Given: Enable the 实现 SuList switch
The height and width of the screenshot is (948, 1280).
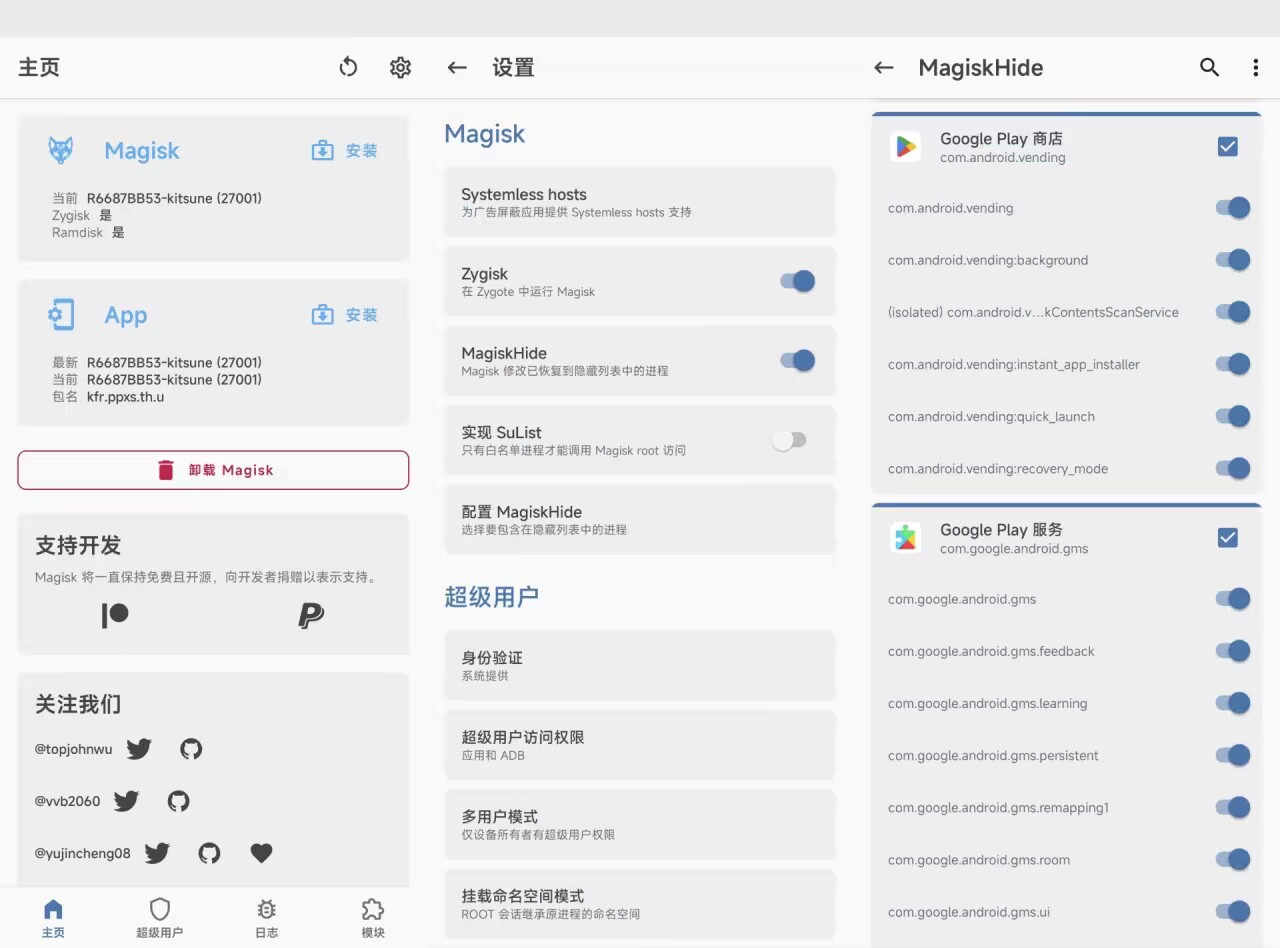Looking at the screenshot, I should (x=790, y=440).
